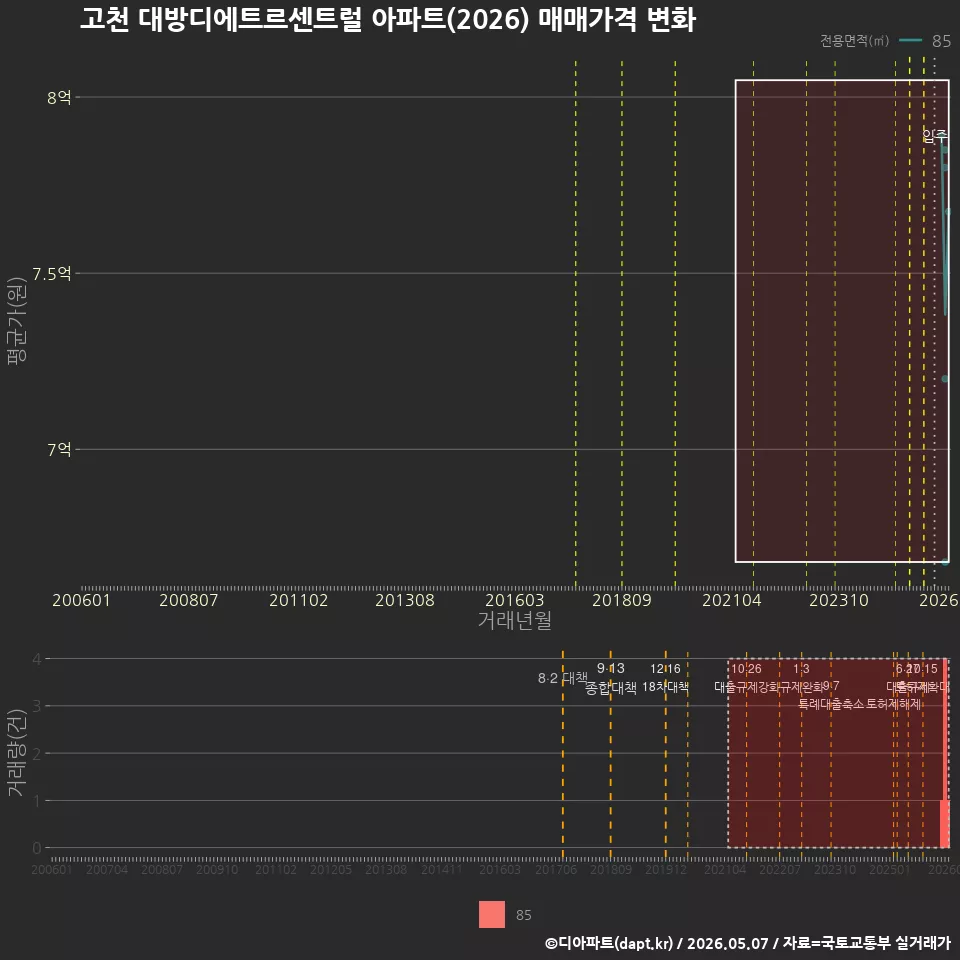Click the '85' label in the top legend
The width and height of the screenshot is (960, 960).
[x=941, y=40]
